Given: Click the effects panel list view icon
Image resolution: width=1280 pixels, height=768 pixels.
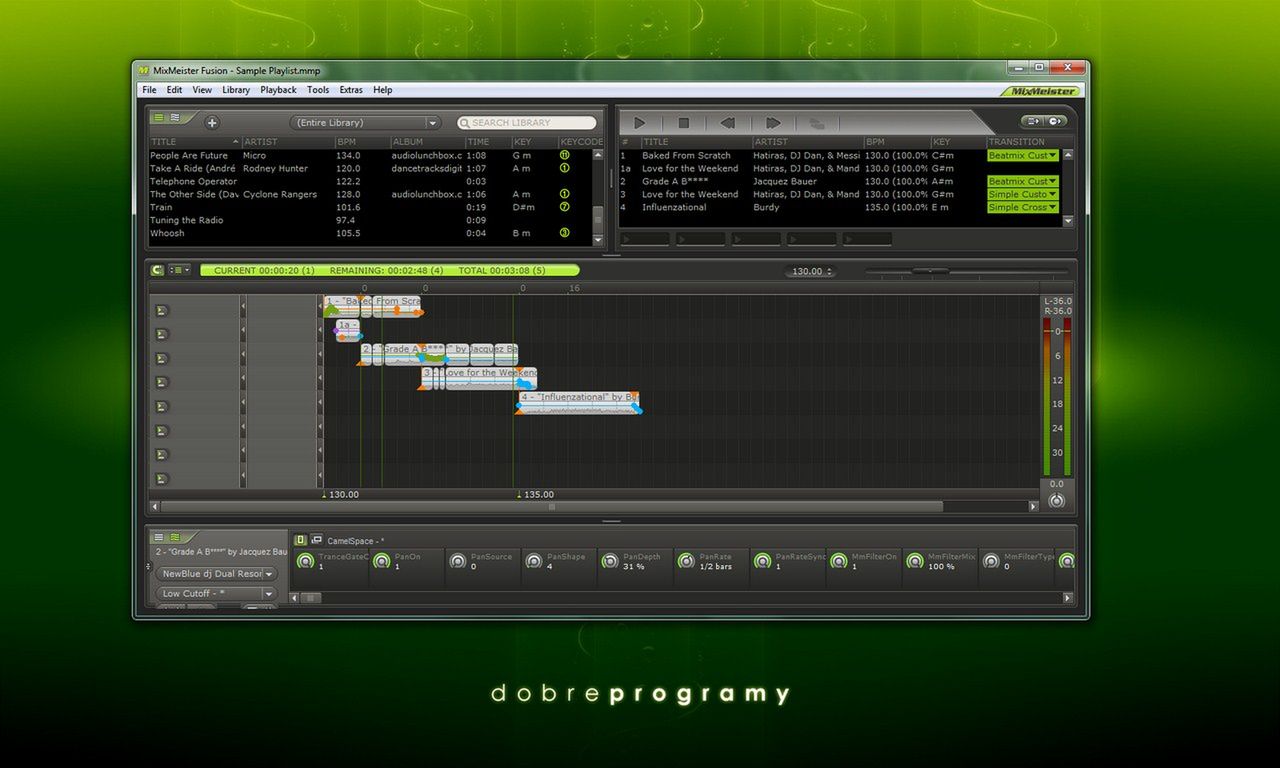Looking at the screenshot, I should [x=158, y=537].
